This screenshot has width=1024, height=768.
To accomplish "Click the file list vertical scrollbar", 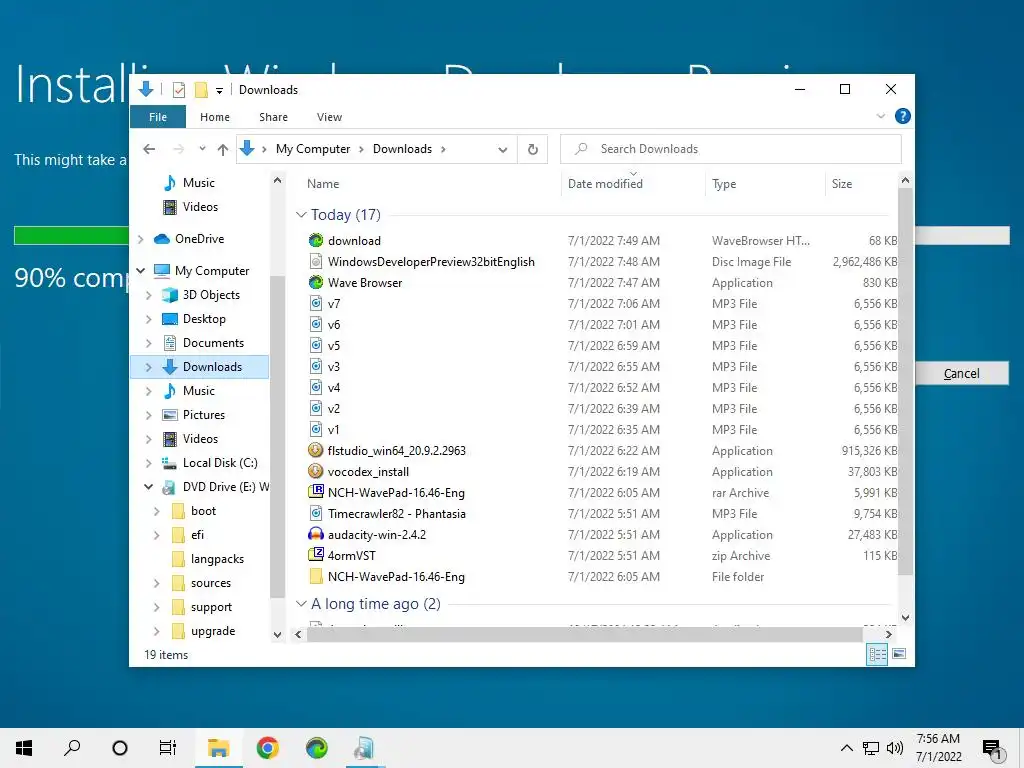I will click(x=905, y=383).
